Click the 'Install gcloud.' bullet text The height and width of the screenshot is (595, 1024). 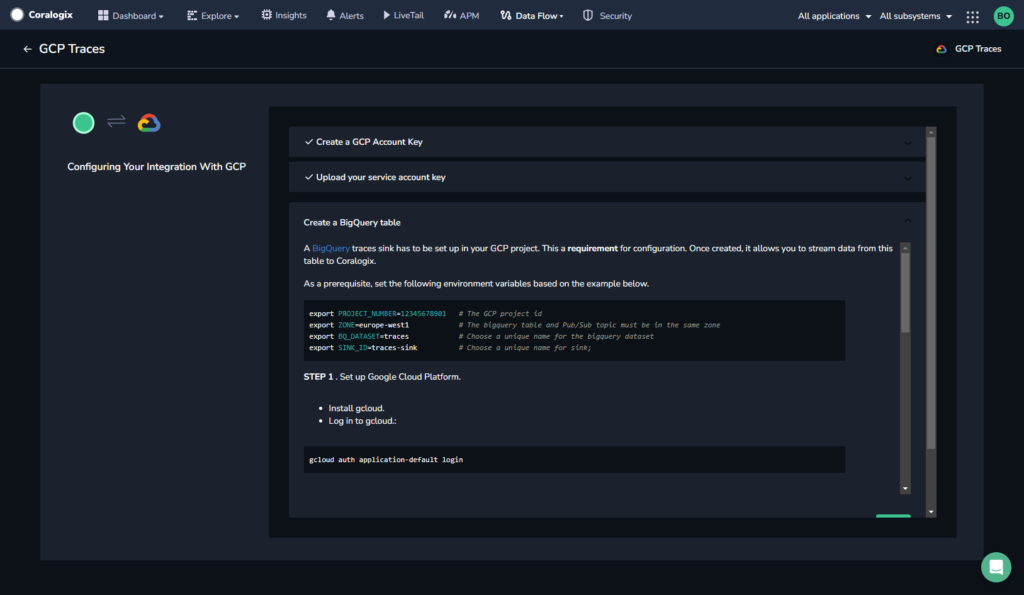(x=357, y=408)
